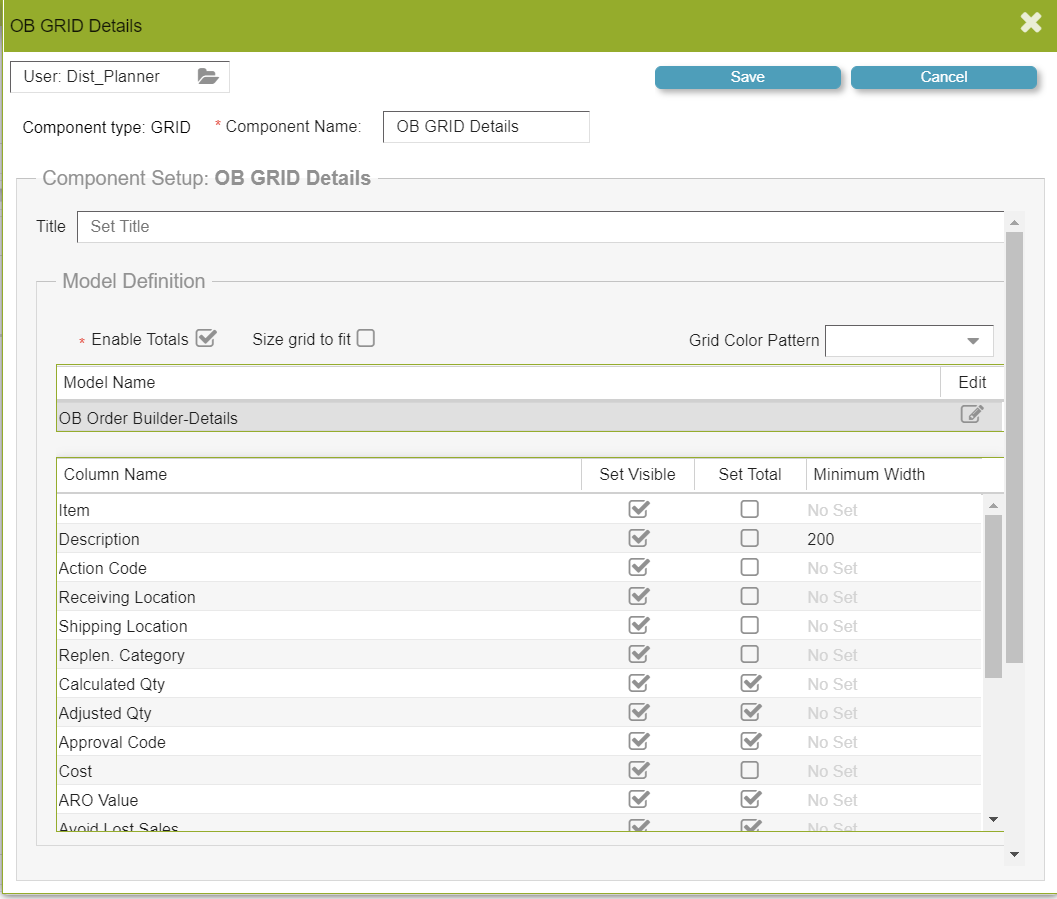Click the Component Name text box
Screen dimensions: 1057x899
coord(486,127)
